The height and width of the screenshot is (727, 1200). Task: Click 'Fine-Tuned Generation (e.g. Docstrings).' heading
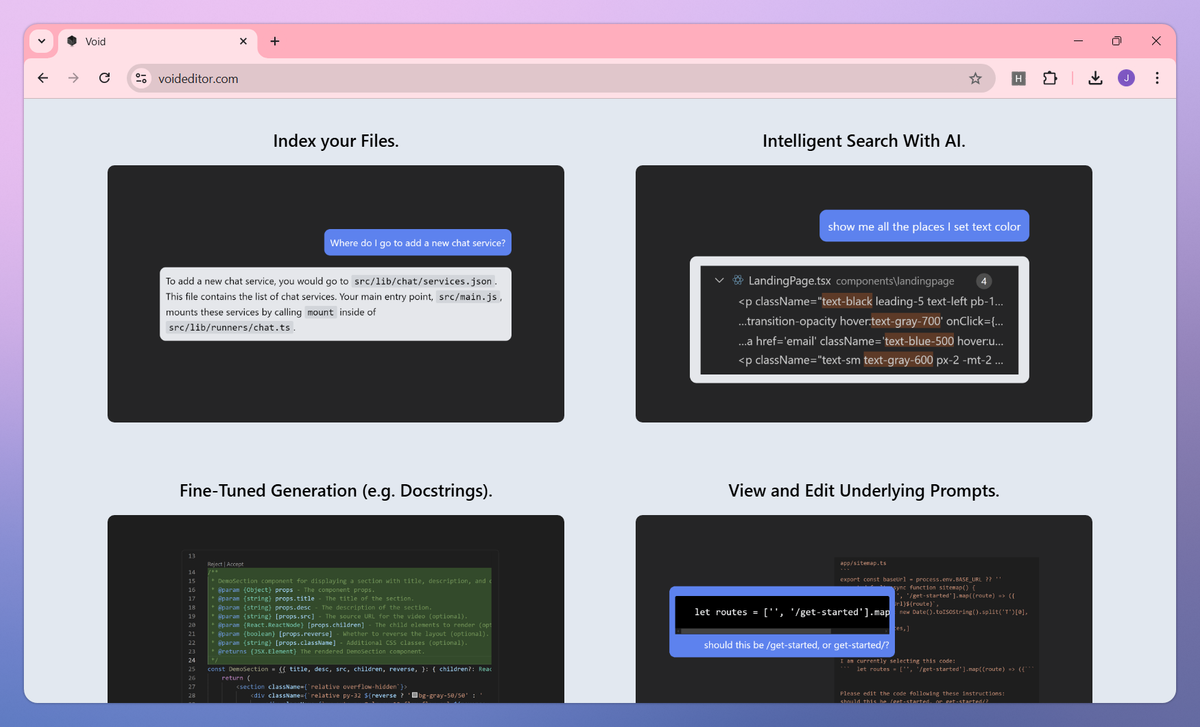point(336,491)
